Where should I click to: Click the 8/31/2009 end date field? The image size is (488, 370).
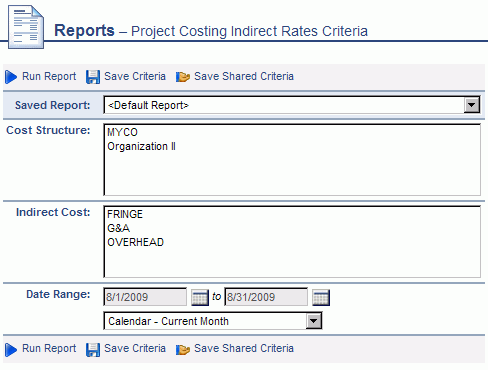point(266,297)
